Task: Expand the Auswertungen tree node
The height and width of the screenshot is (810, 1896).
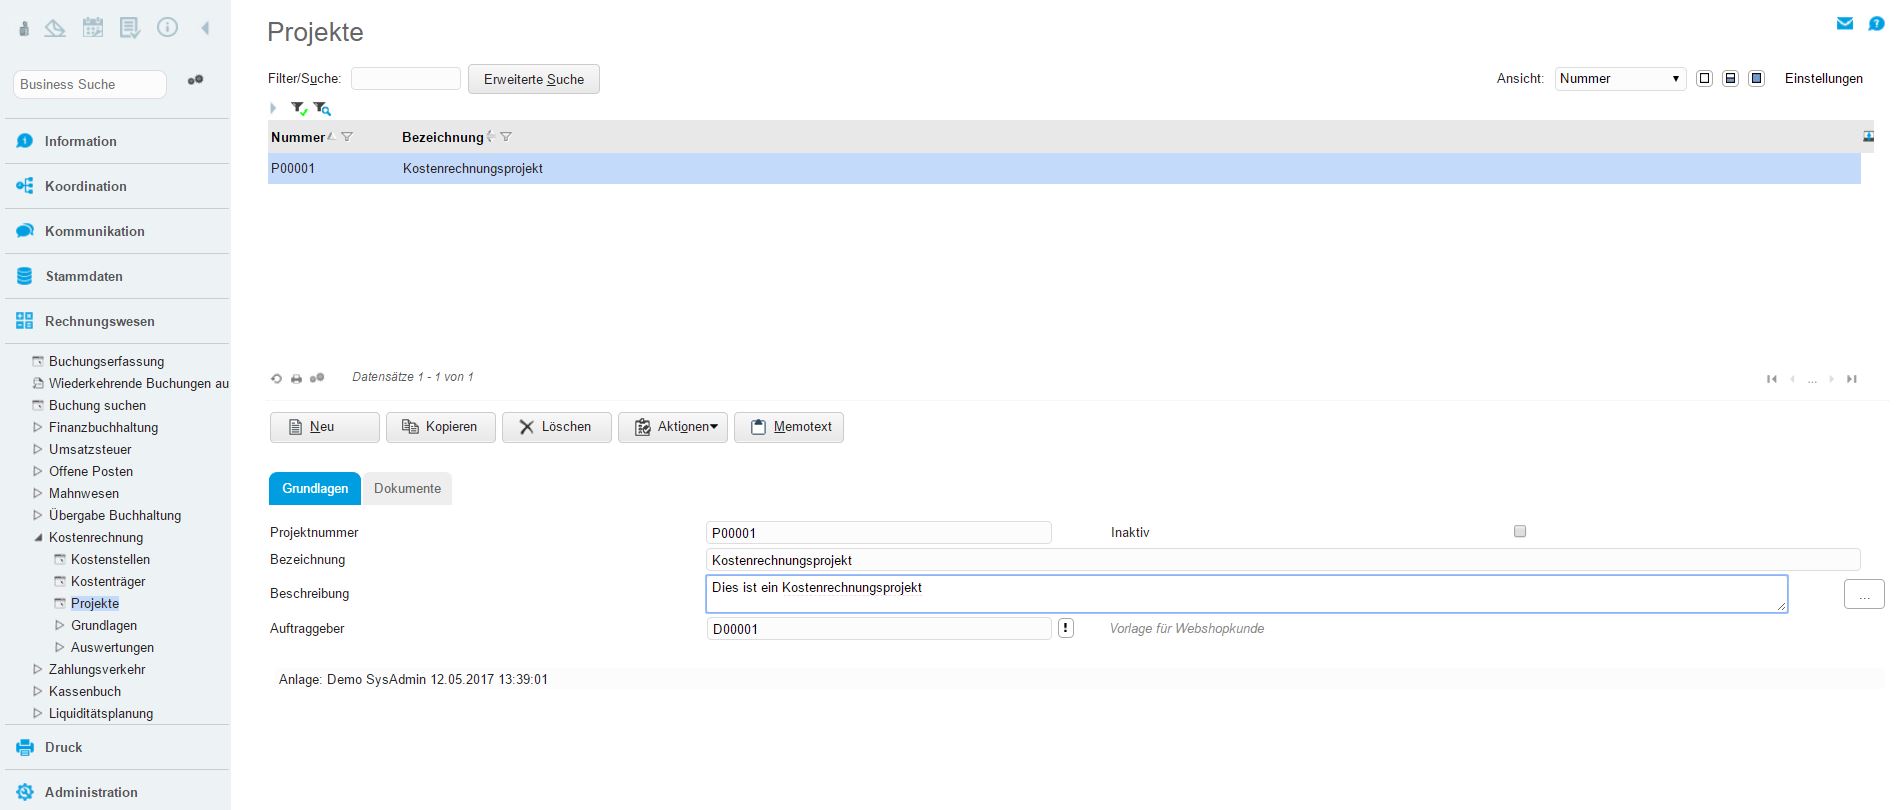Action: pos(60,647)
